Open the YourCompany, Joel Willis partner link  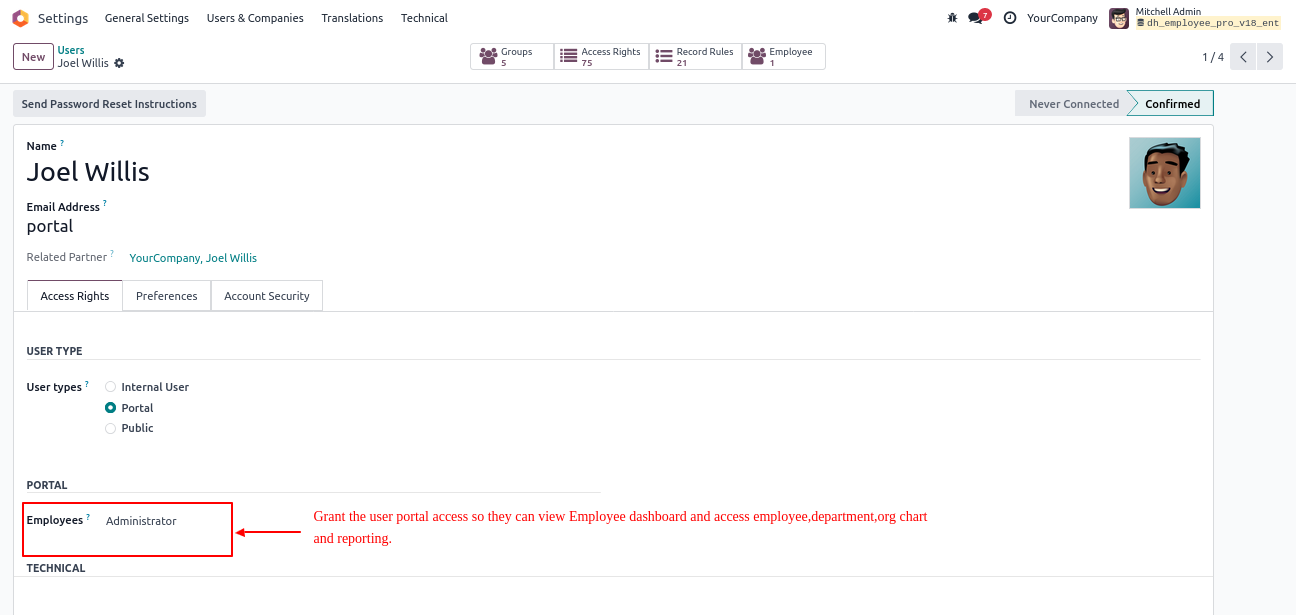(193, 258)
